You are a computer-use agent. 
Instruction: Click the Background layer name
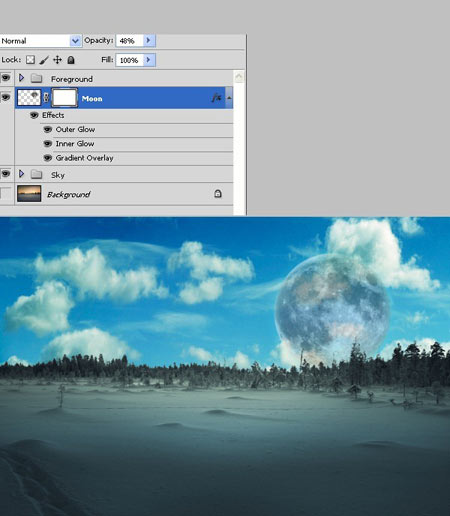69,194
